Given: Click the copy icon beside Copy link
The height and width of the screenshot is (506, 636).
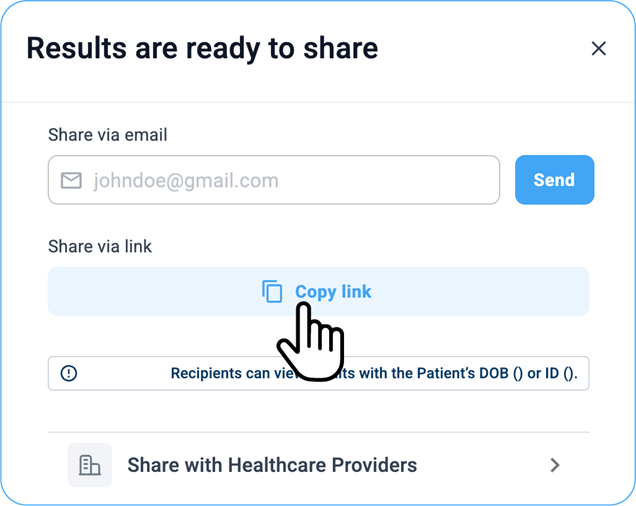Looking at the screenshot, I should pyautogui.click(x=272, y=291).
